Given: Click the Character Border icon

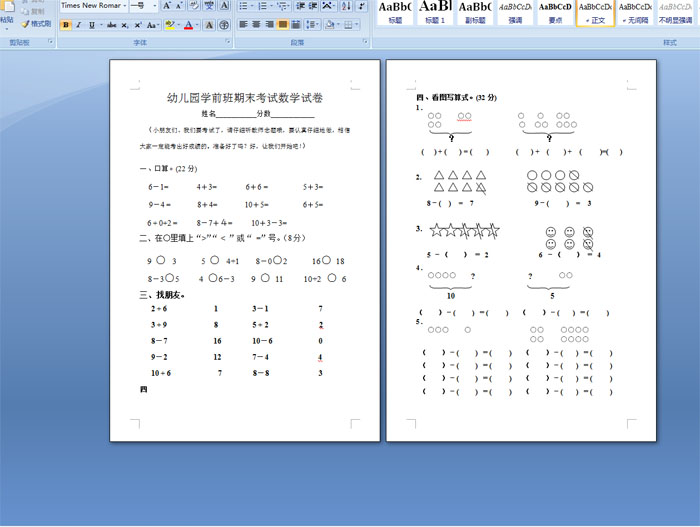Looking at the screenshot, I should pyautogui.click(x=224, y=6).
